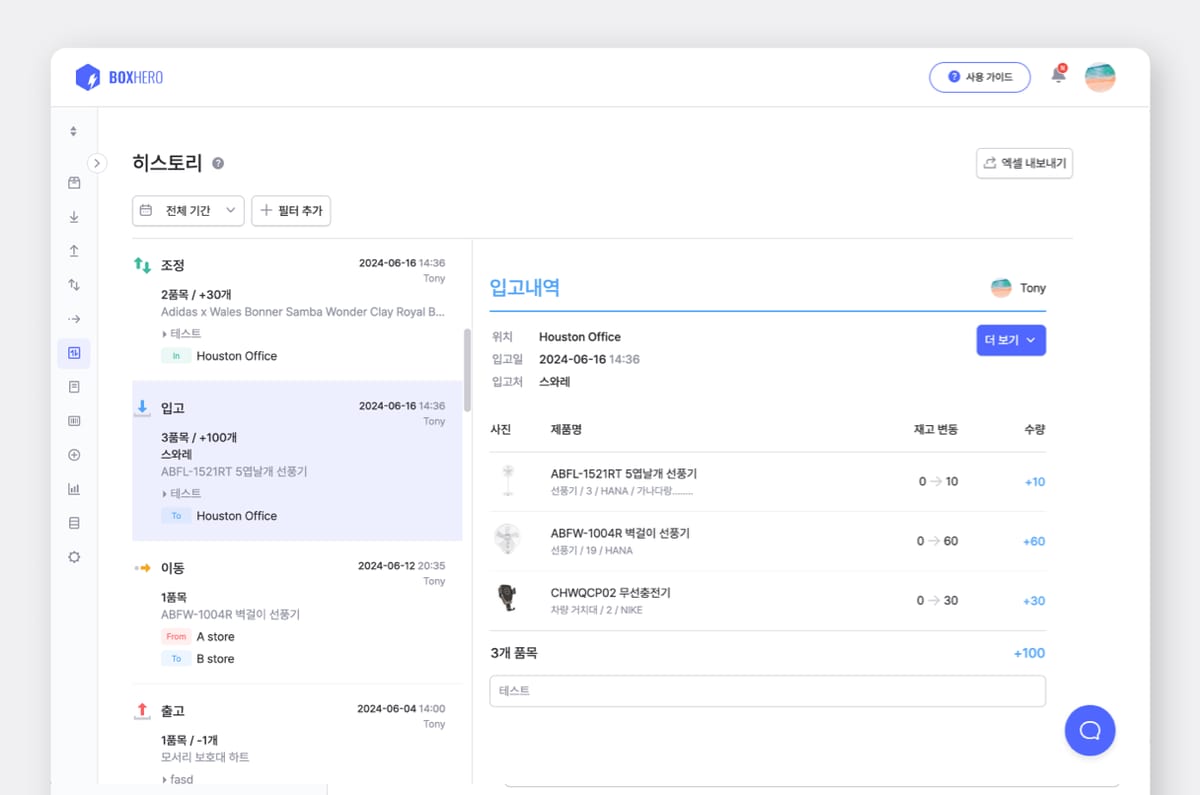Screen dimensions: 1200x795
Task: Expand the 테스트 disclosure in the 입고 entry
Action: (x=181, y=493)
